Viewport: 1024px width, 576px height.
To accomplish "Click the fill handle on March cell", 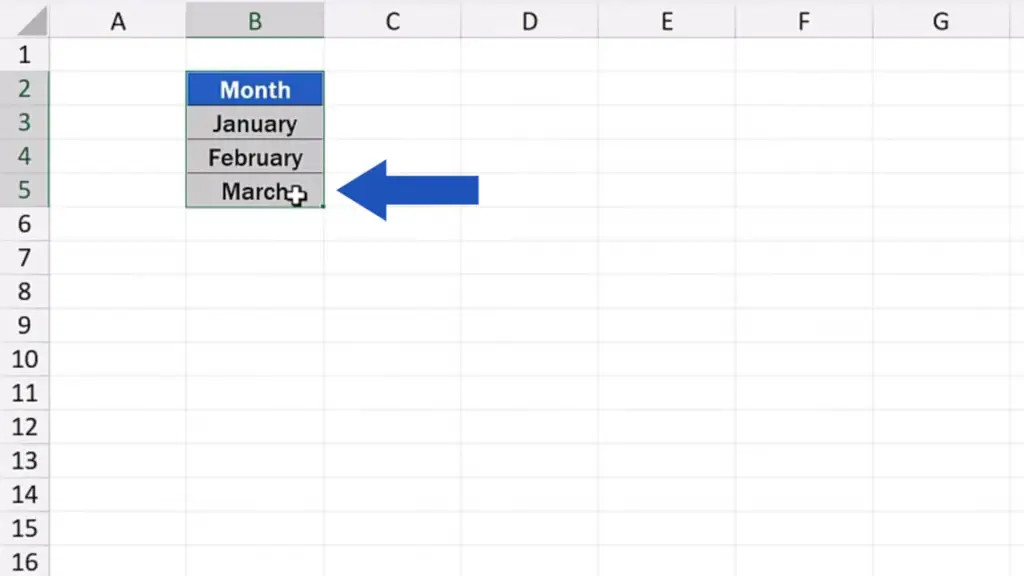I will tap(323, 206).
